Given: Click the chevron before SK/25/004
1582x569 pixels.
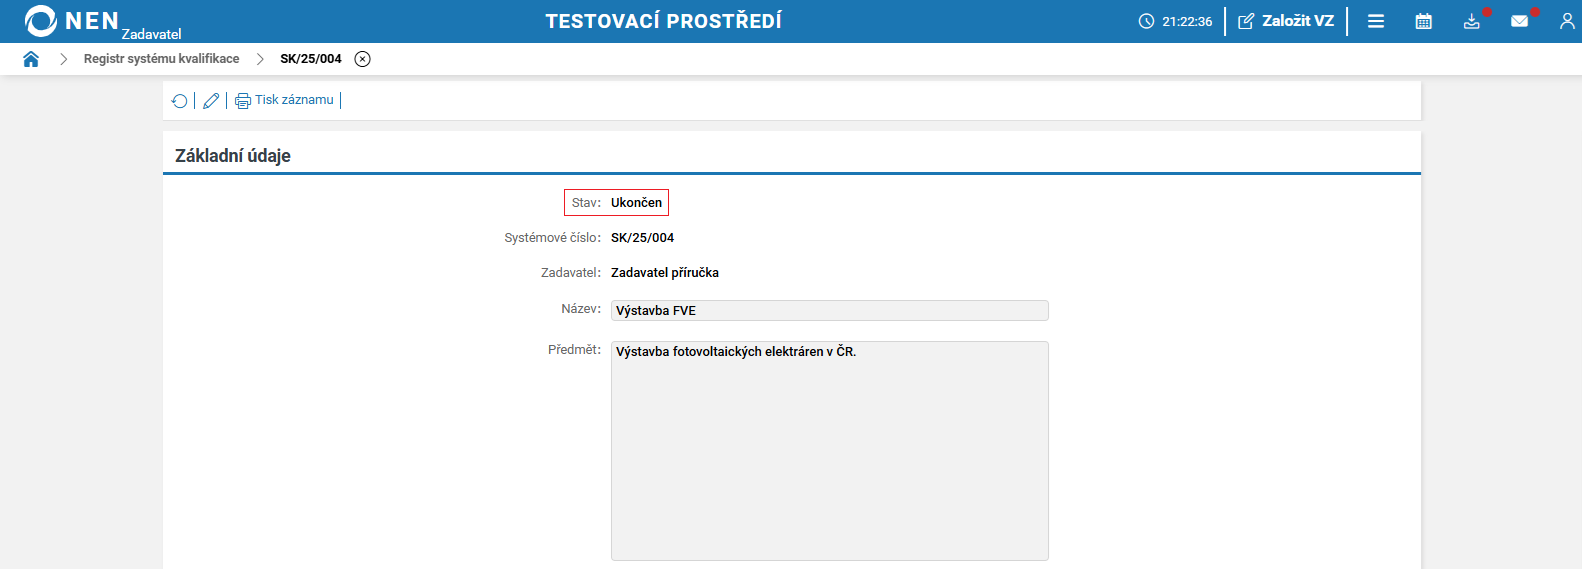Looking at the screenshot, I should pos(260,59).
